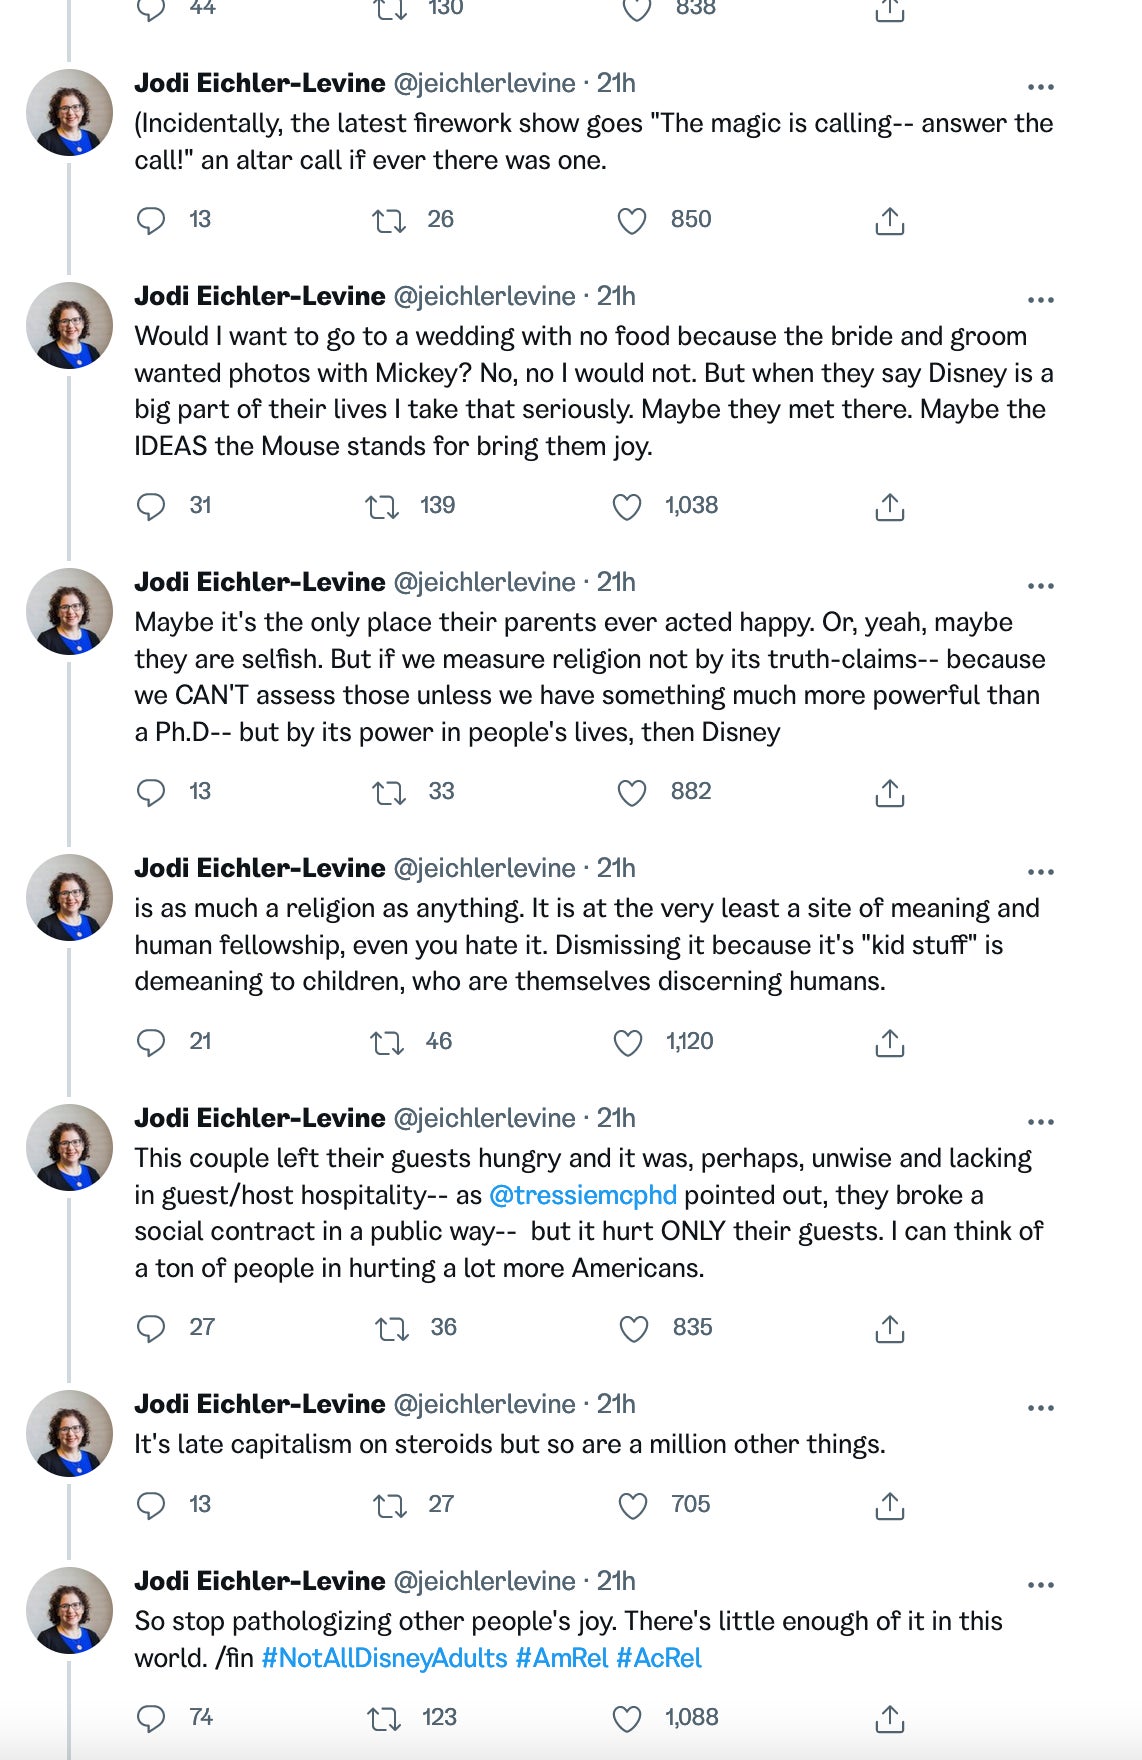This screenshot has width=1142, height=1760.
Task: Retweet the tweet with 123 retweets
Action: tap(383, 1719)
